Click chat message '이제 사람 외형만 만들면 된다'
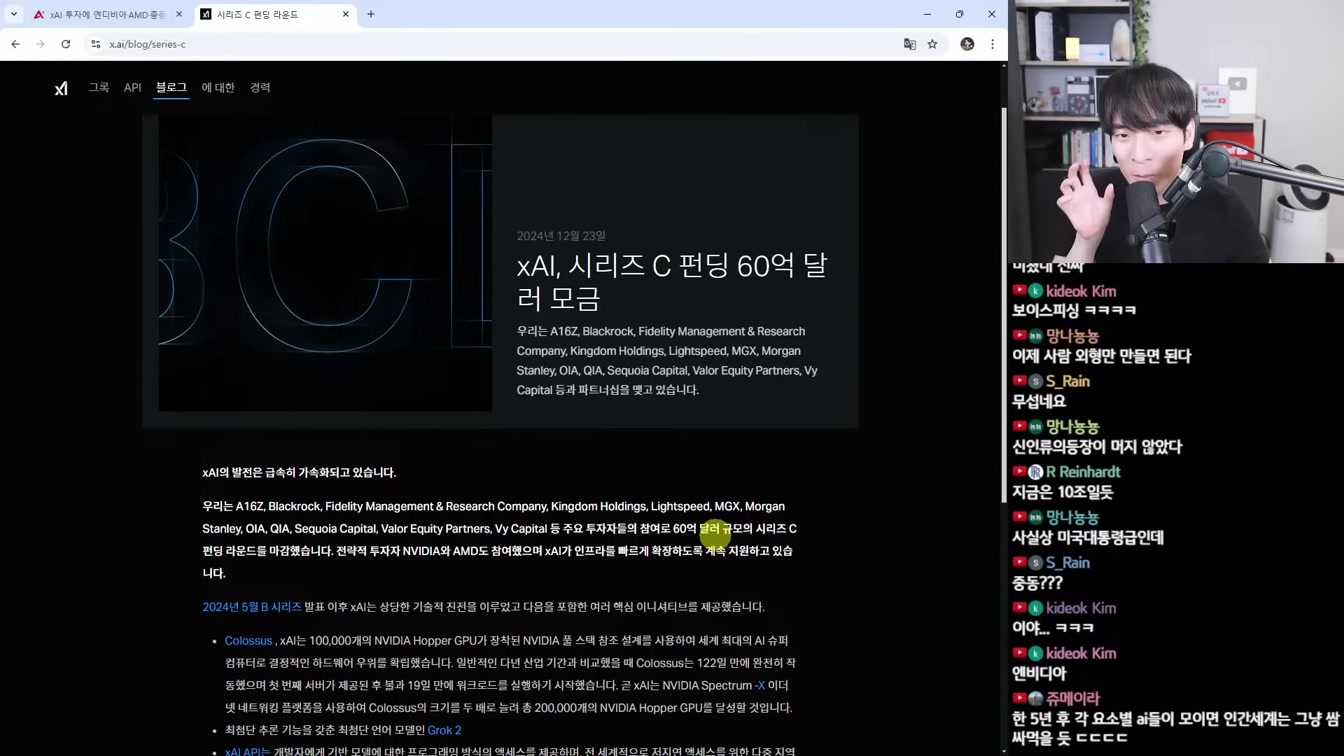This screenshot has width=1344, height=756. click(1101, 356)
